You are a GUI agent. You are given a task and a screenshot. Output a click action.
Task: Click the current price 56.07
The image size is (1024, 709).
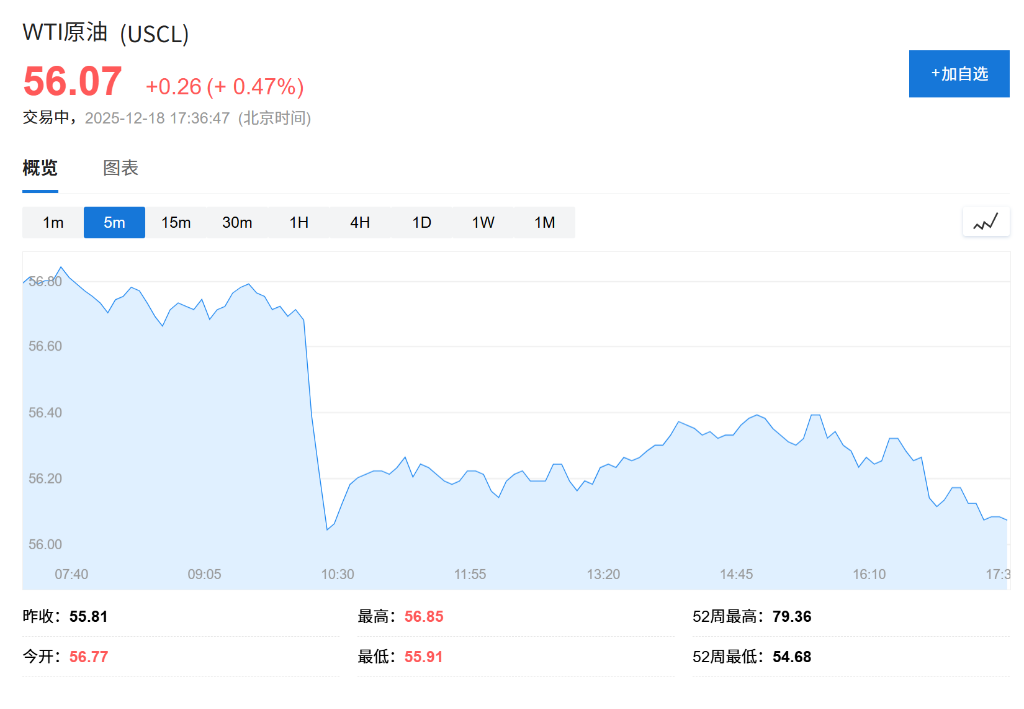[73, 82]
